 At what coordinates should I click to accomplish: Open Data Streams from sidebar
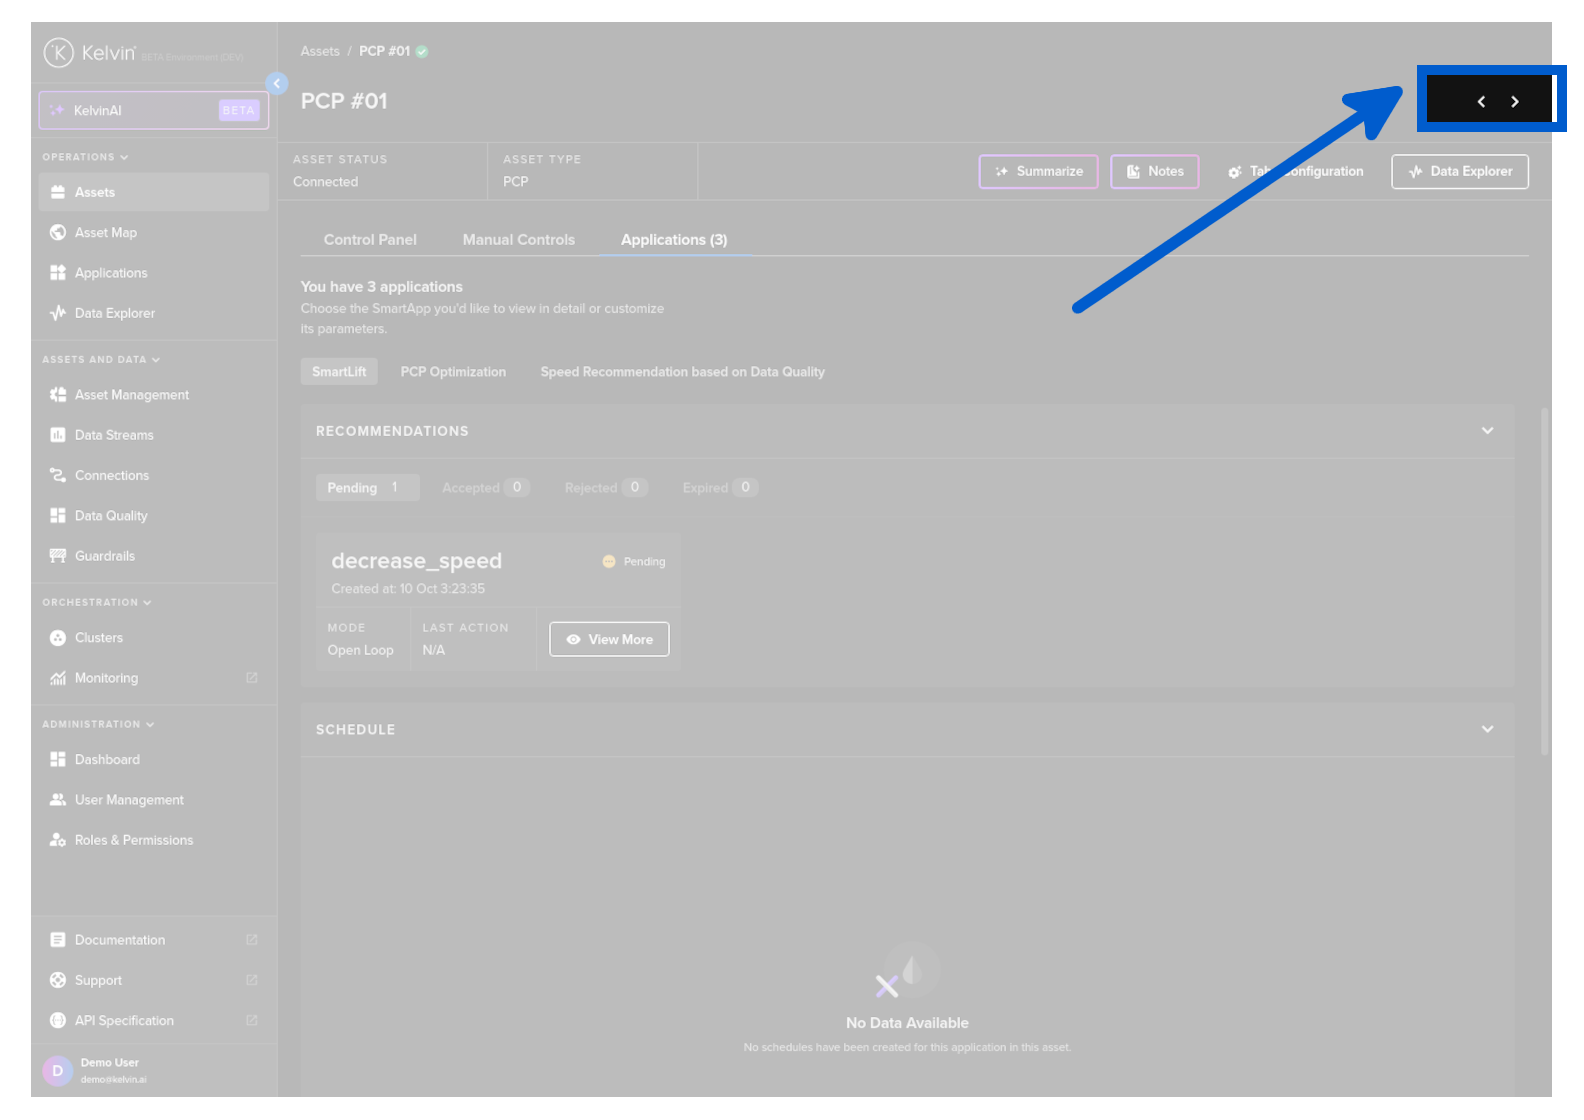coord(113,435)
